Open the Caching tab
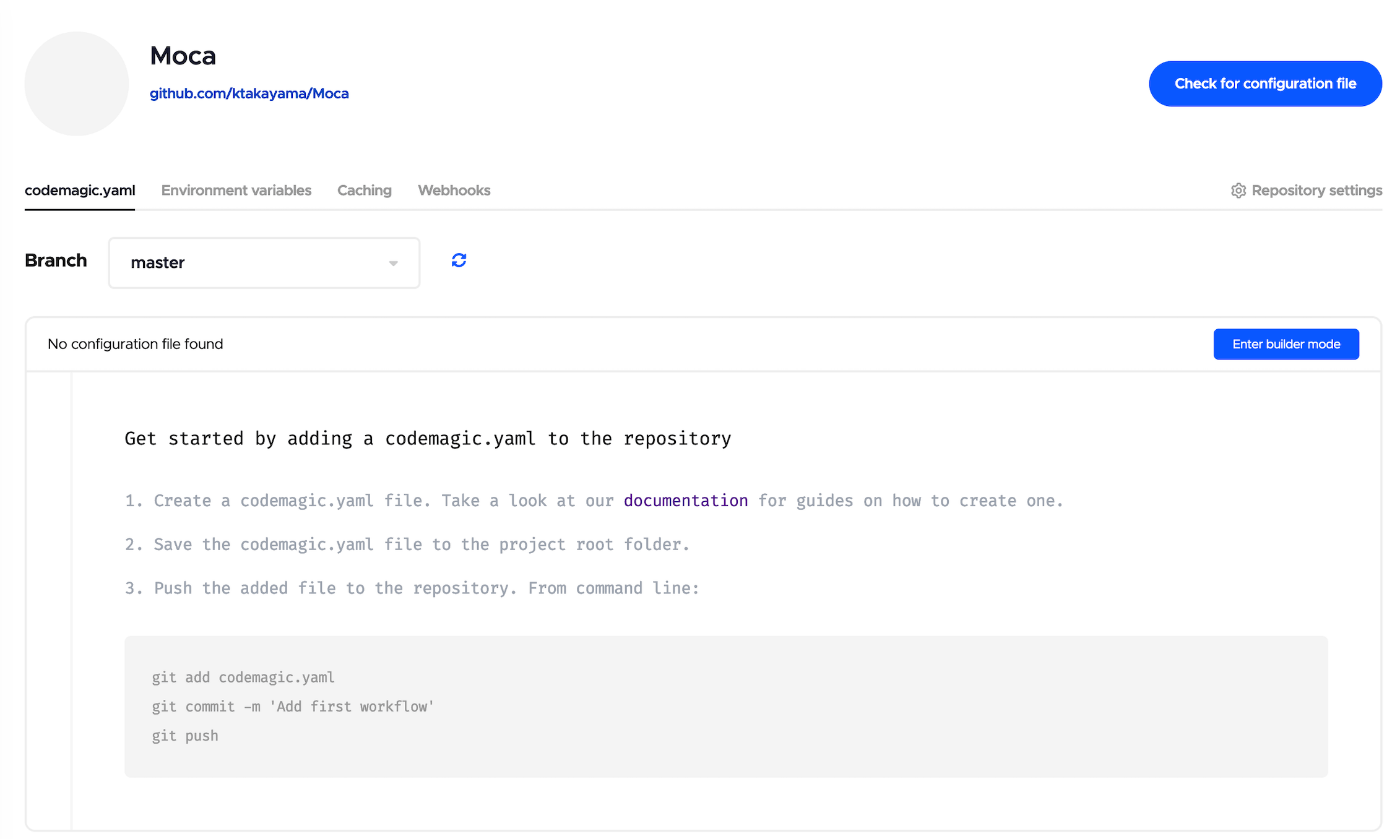Viewport: 1400px width, 839px height. [x=364, y=190]
